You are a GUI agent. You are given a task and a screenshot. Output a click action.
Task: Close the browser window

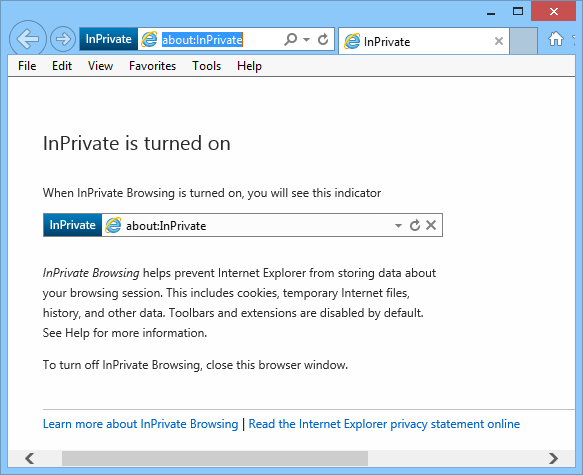[x=554, y=12]
